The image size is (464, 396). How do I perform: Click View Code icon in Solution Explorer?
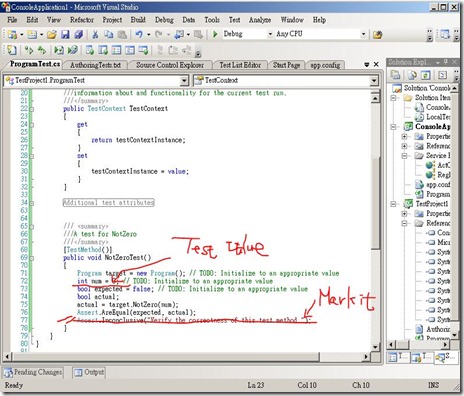[x=442, y=75]
